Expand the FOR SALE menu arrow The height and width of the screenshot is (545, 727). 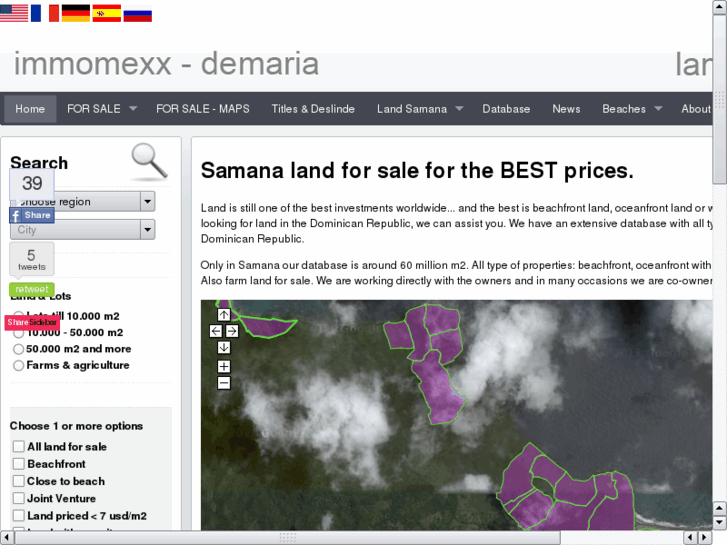click(133, 109)
